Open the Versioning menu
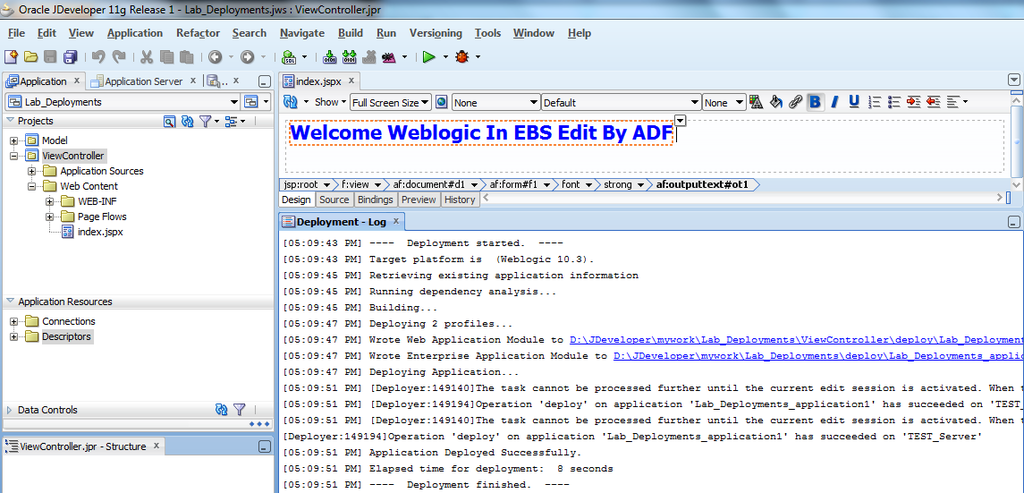 click(x=436, y=33)
